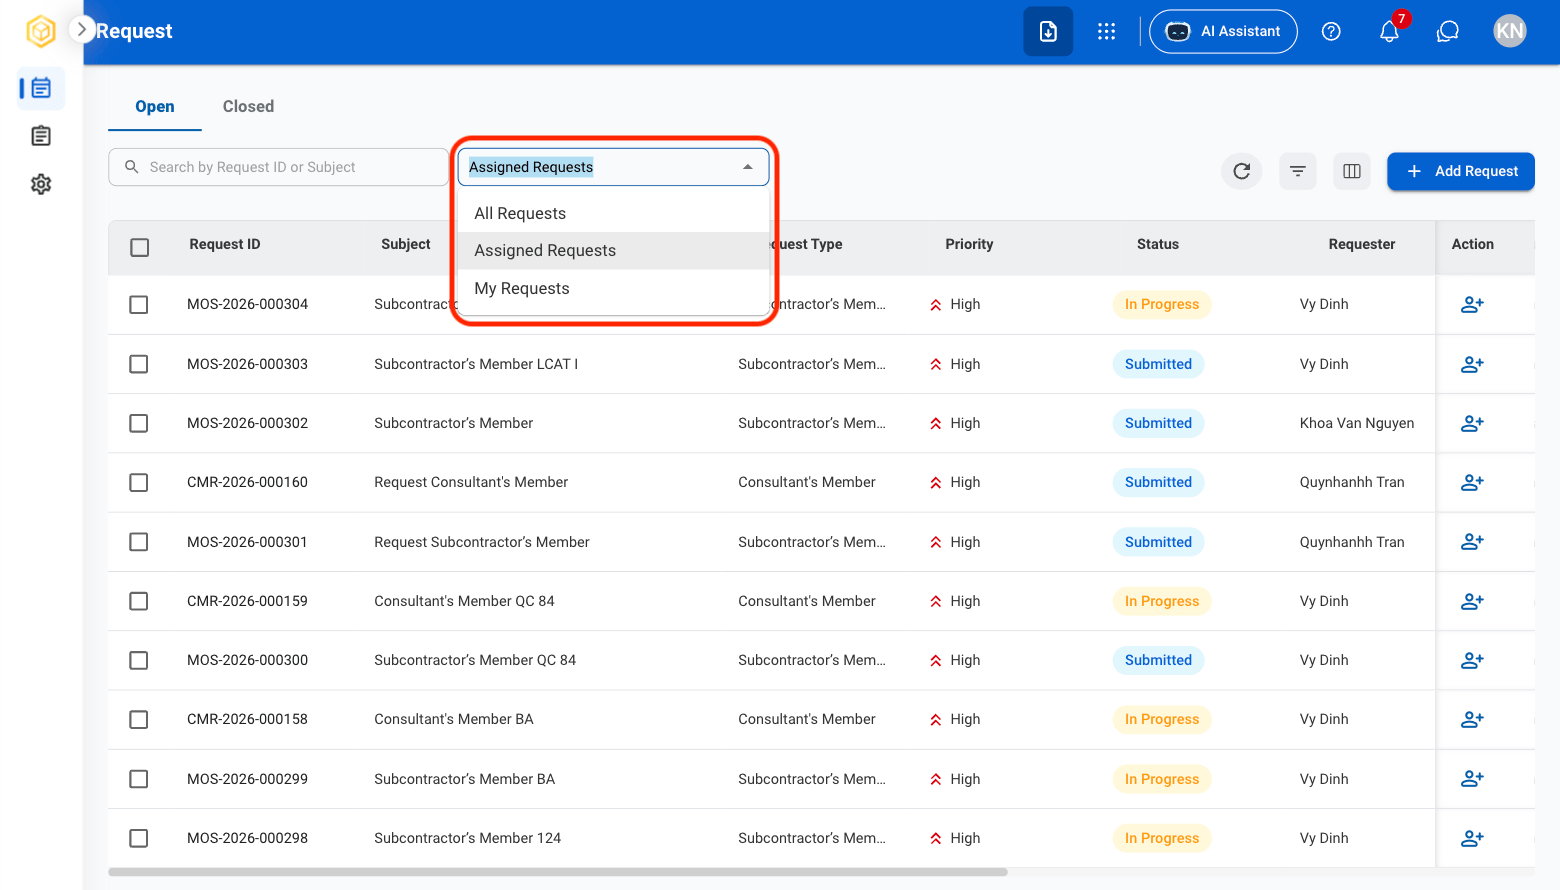The height and width of the screenshot is (890, 1560).
Task: Assign user for CMR-2026-000158
Action: (1472, 719)
